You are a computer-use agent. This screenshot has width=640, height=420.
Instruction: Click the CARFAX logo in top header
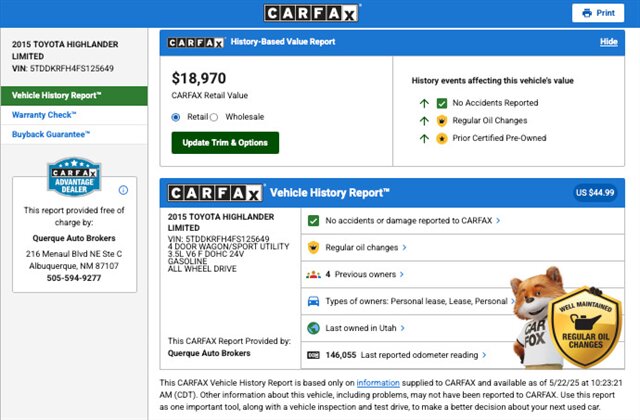[312, 13]
